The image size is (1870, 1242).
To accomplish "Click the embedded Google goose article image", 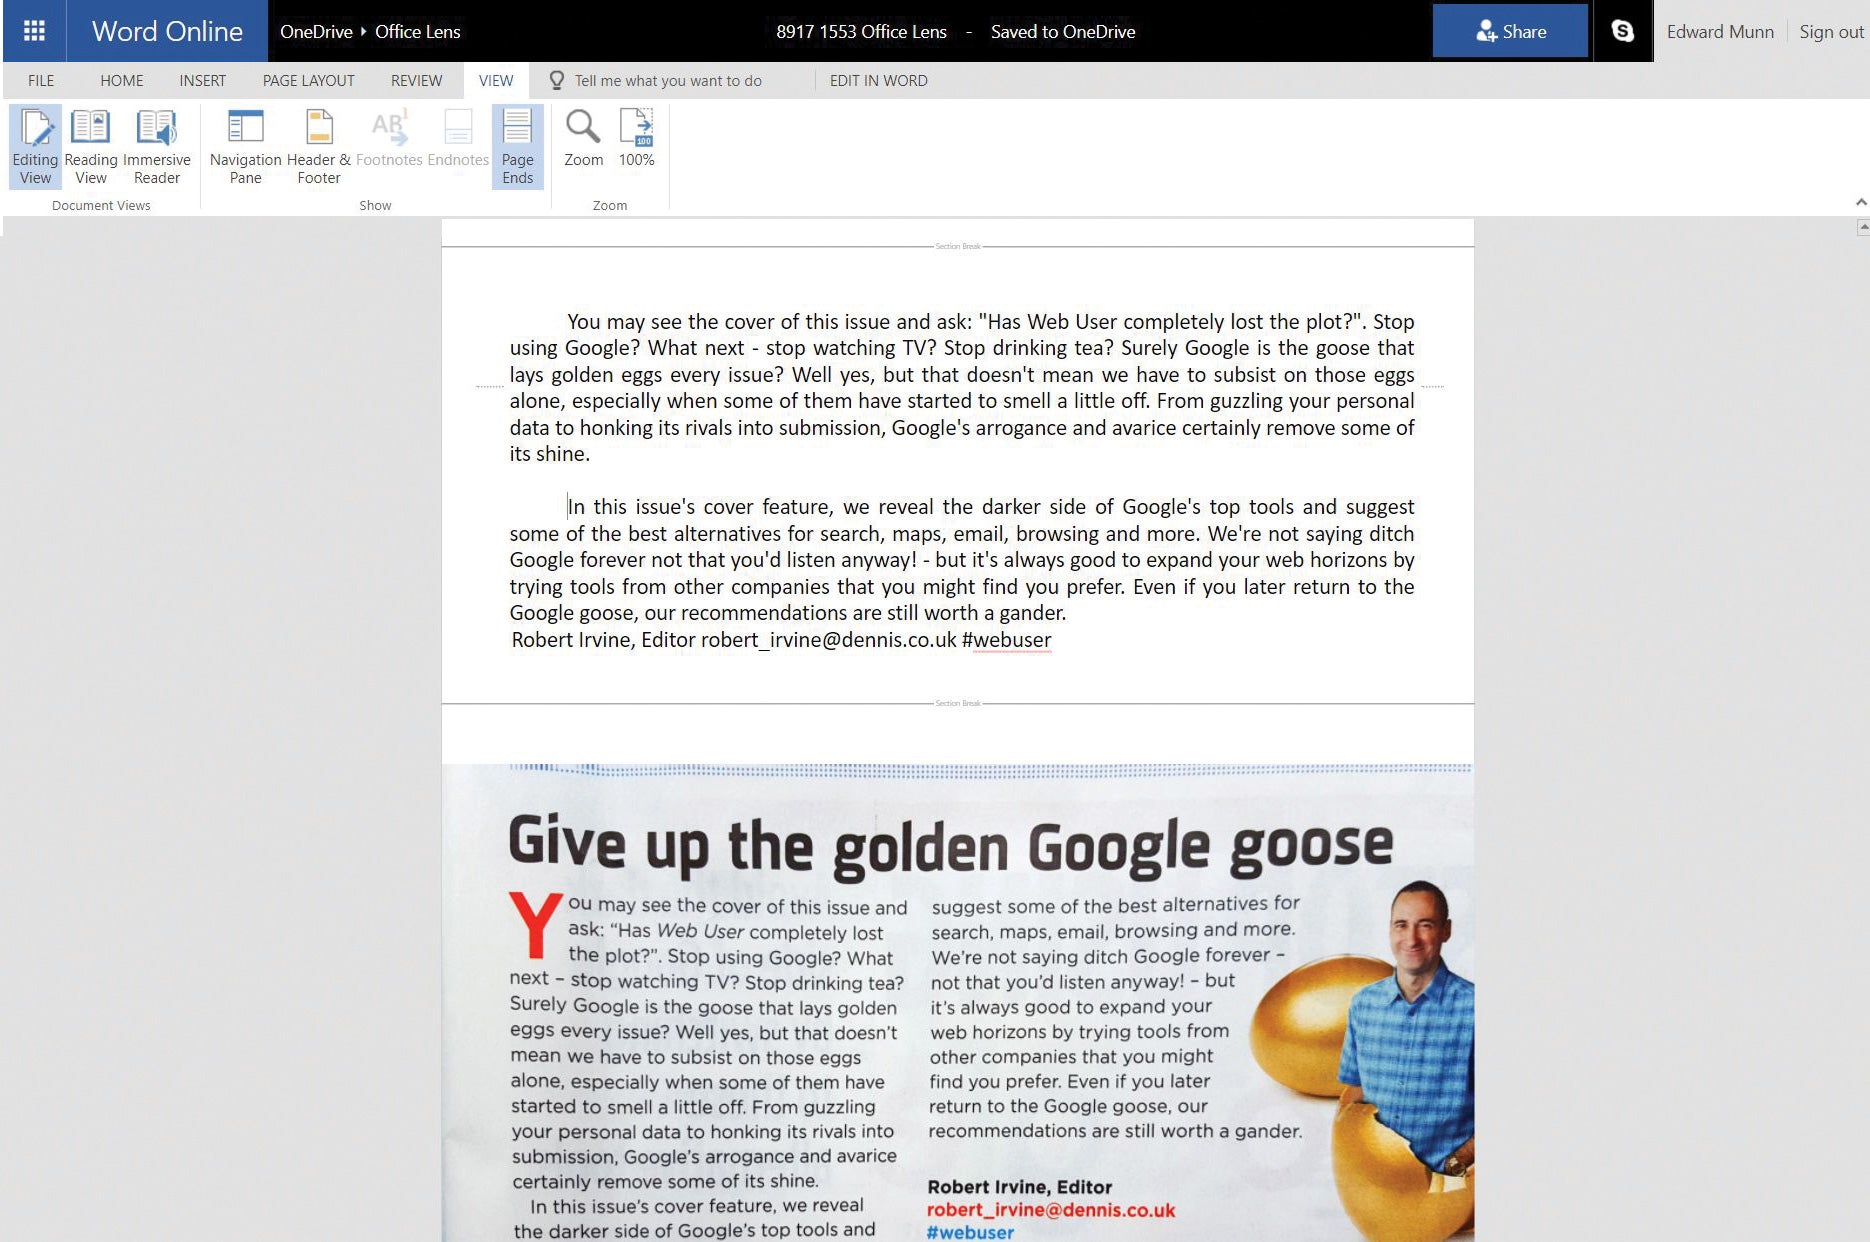I will point(958,1002).
